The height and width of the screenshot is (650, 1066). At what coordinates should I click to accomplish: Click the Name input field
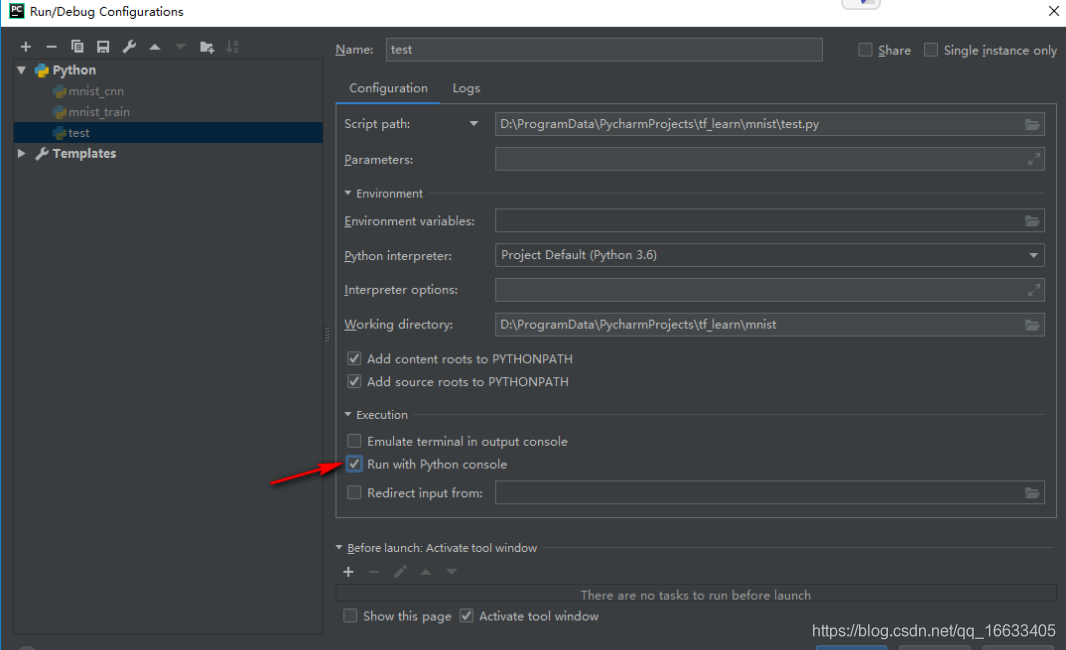pyautogui.click(x=604, y=50)
